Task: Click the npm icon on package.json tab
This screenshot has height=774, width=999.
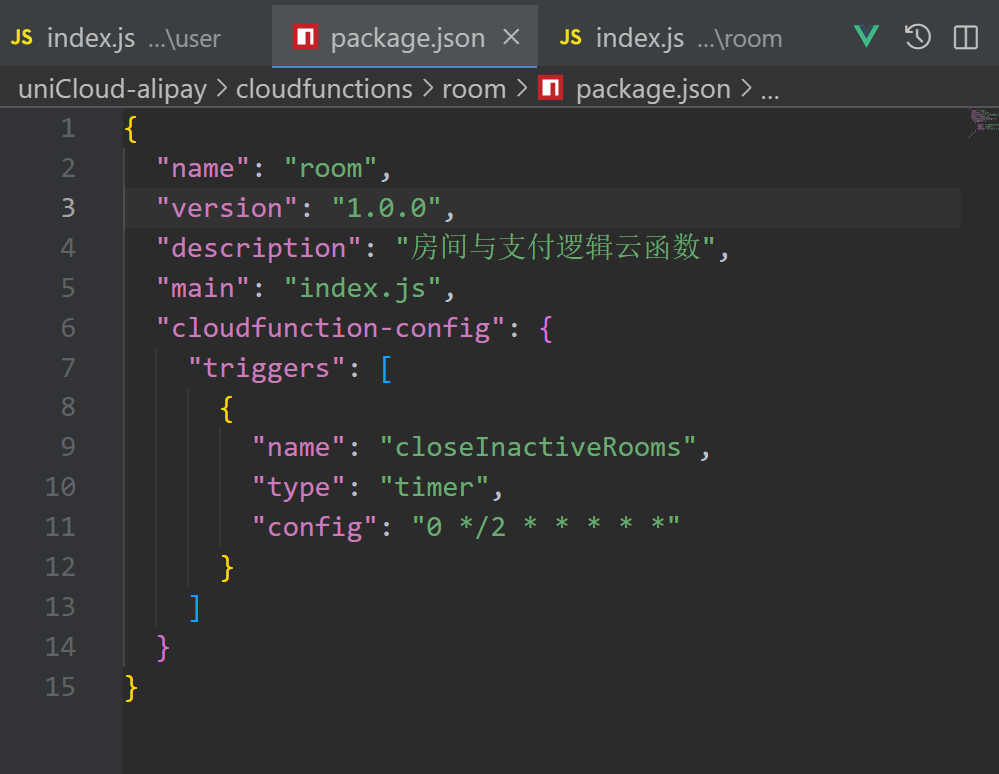Action: [305, 38]
